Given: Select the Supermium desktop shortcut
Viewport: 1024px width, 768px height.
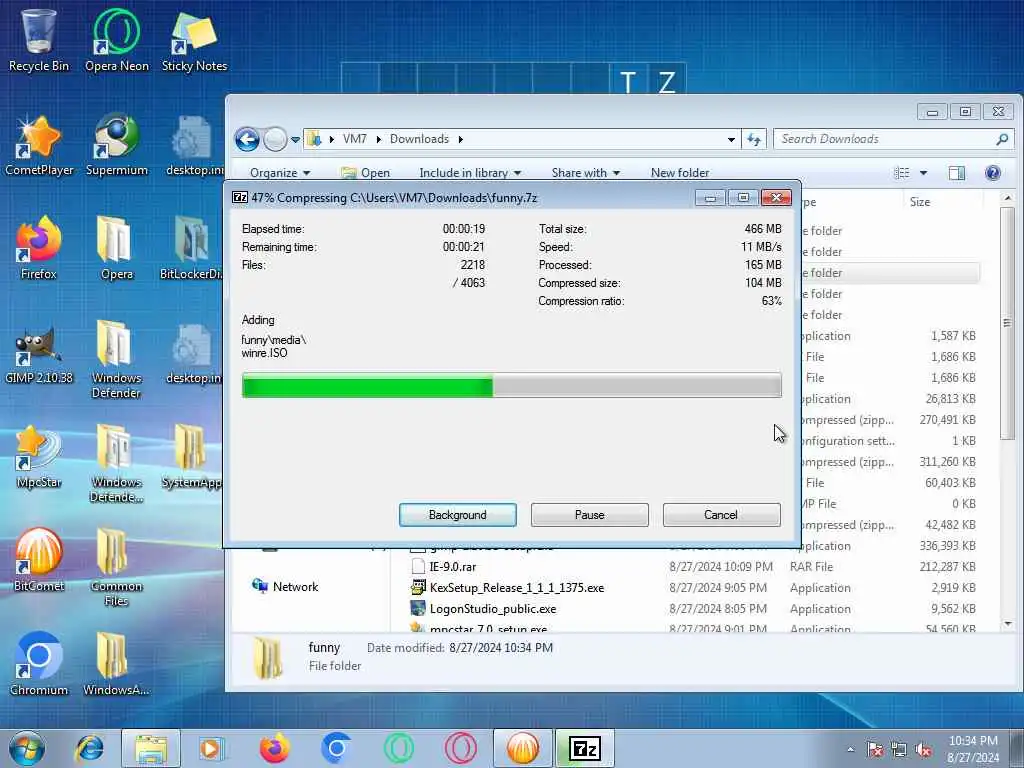Looking at the screenshot, I should 117,145.
